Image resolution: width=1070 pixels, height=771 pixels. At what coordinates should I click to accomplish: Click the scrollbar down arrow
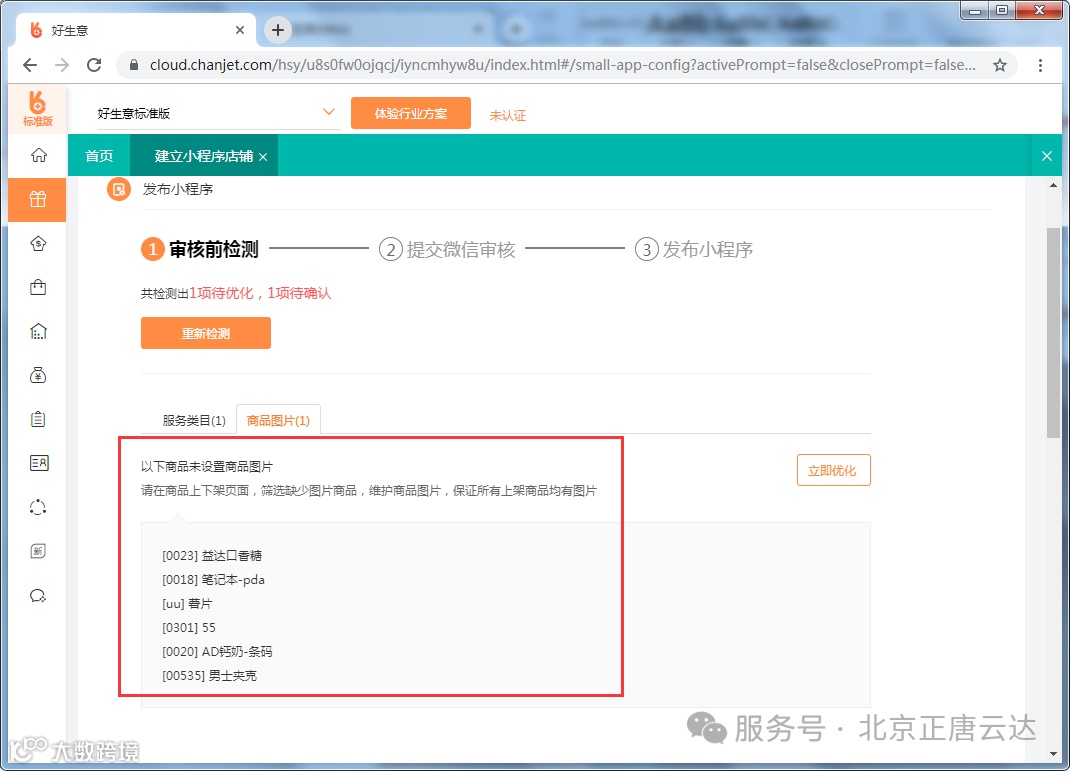click(1053, 754)
